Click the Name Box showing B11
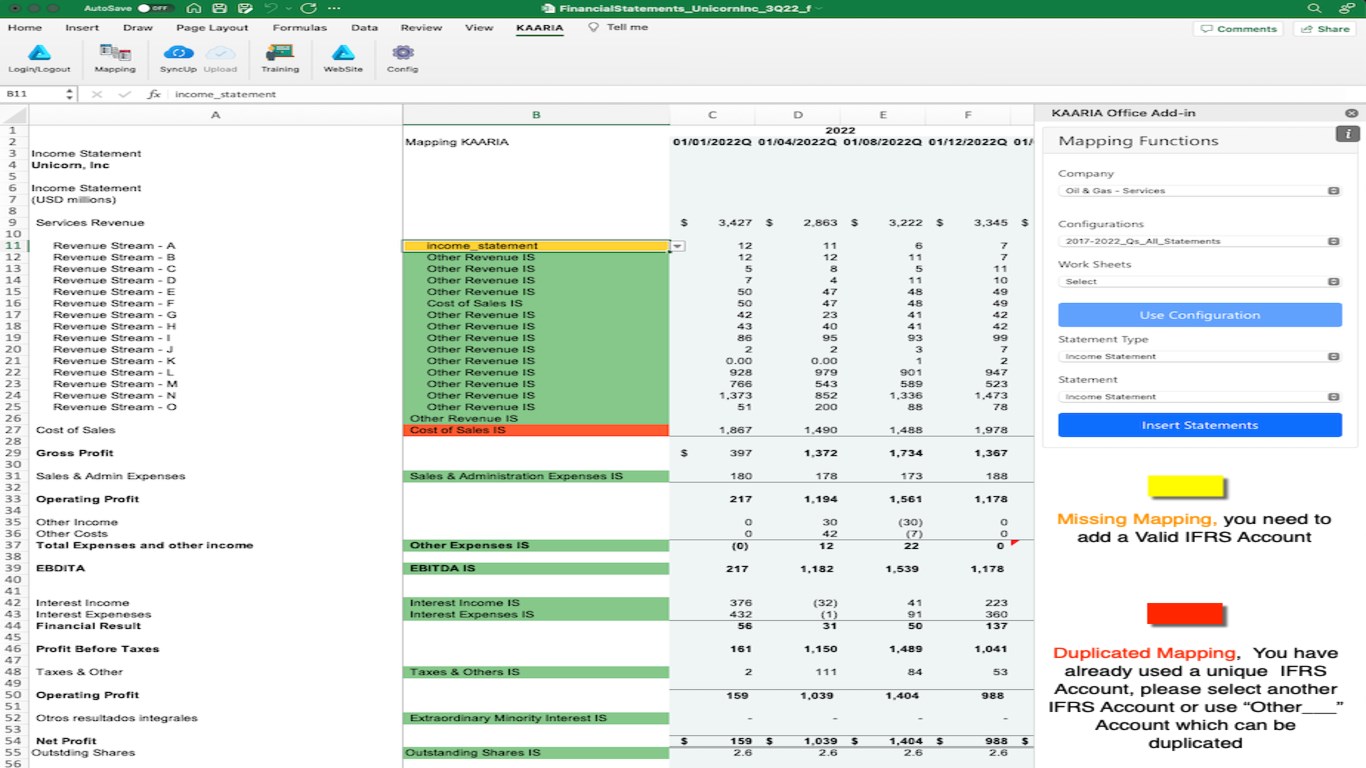Image resolution: width=1366 pixels, height=768 pixels. click(x=34, y=94)
